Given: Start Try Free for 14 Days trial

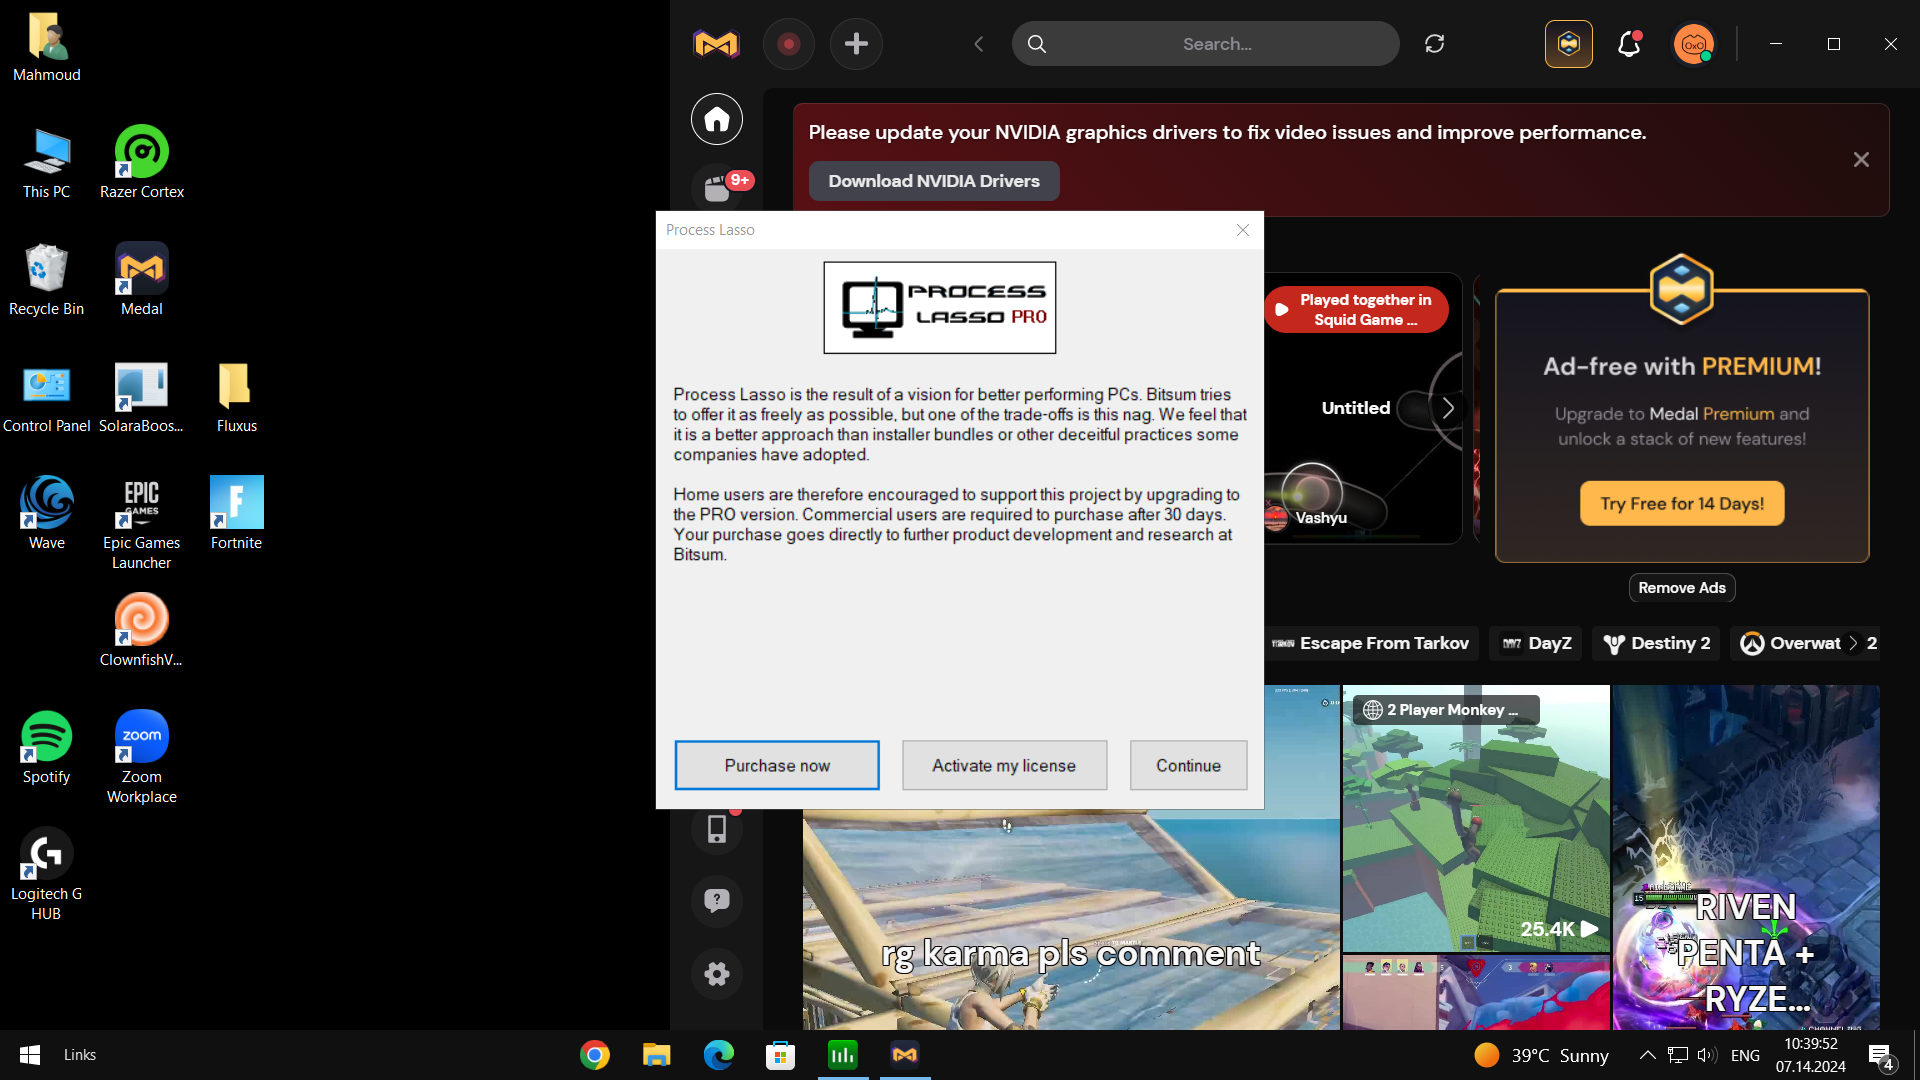Looking at the screenshot, I should point(1682,504).
